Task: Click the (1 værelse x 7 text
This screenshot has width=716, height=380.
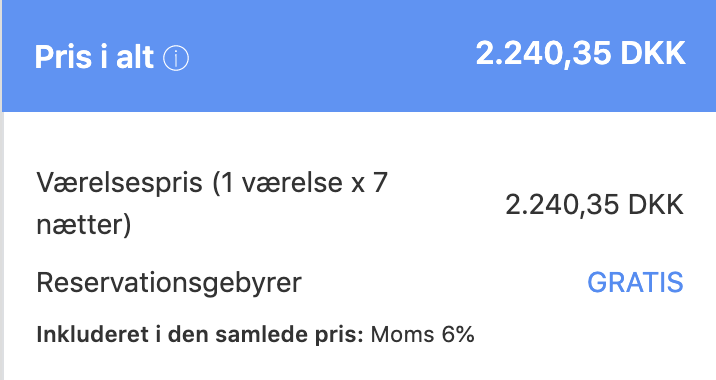Action: click(300, 183)
